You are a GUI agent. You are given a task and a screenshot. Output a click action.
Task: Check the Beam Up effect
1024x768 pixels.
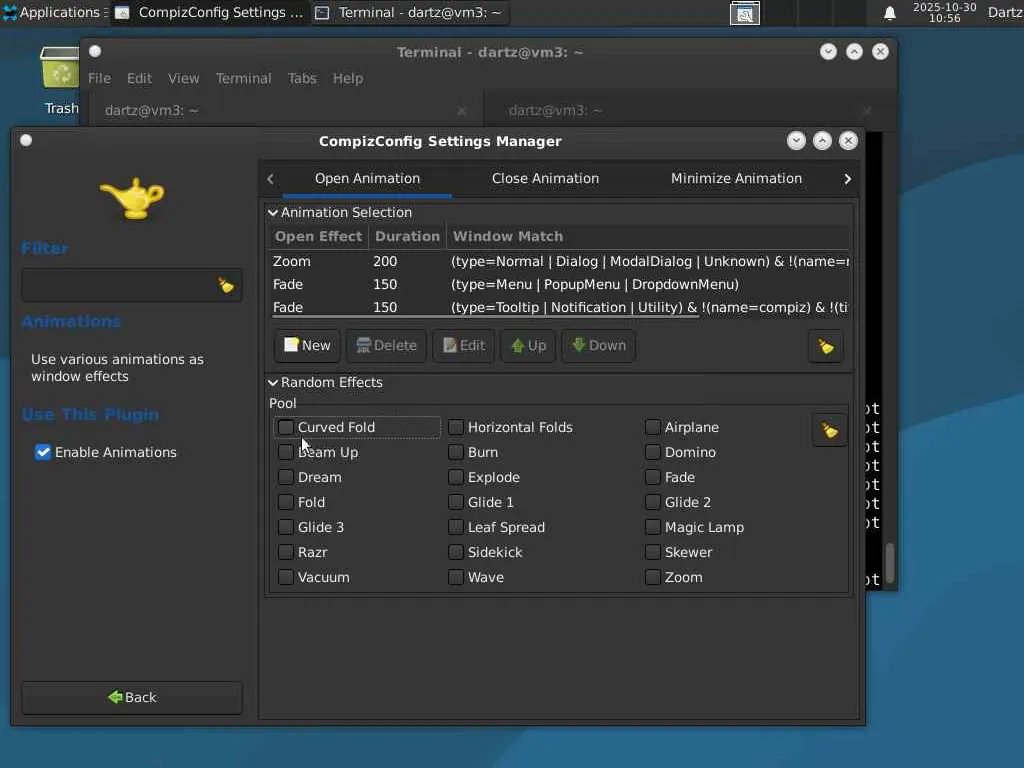[x=285, y=452]
